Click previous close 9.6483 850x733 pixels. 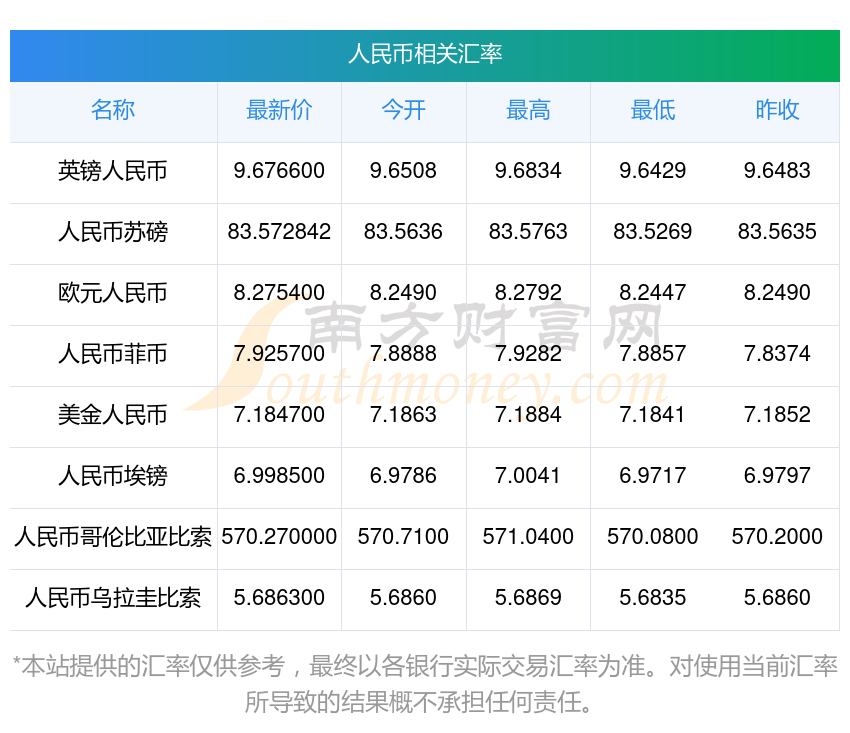coord(777,171)
